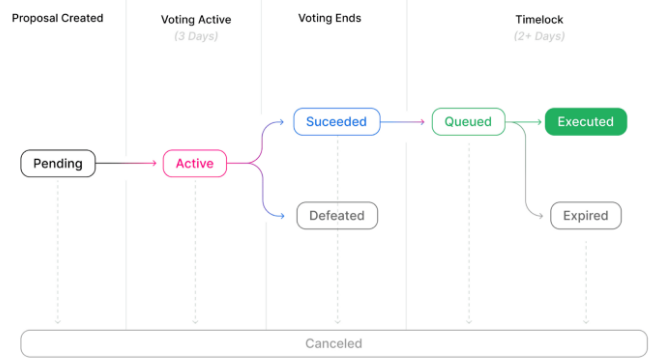Click the wide Canceled bar

point(334,343)
